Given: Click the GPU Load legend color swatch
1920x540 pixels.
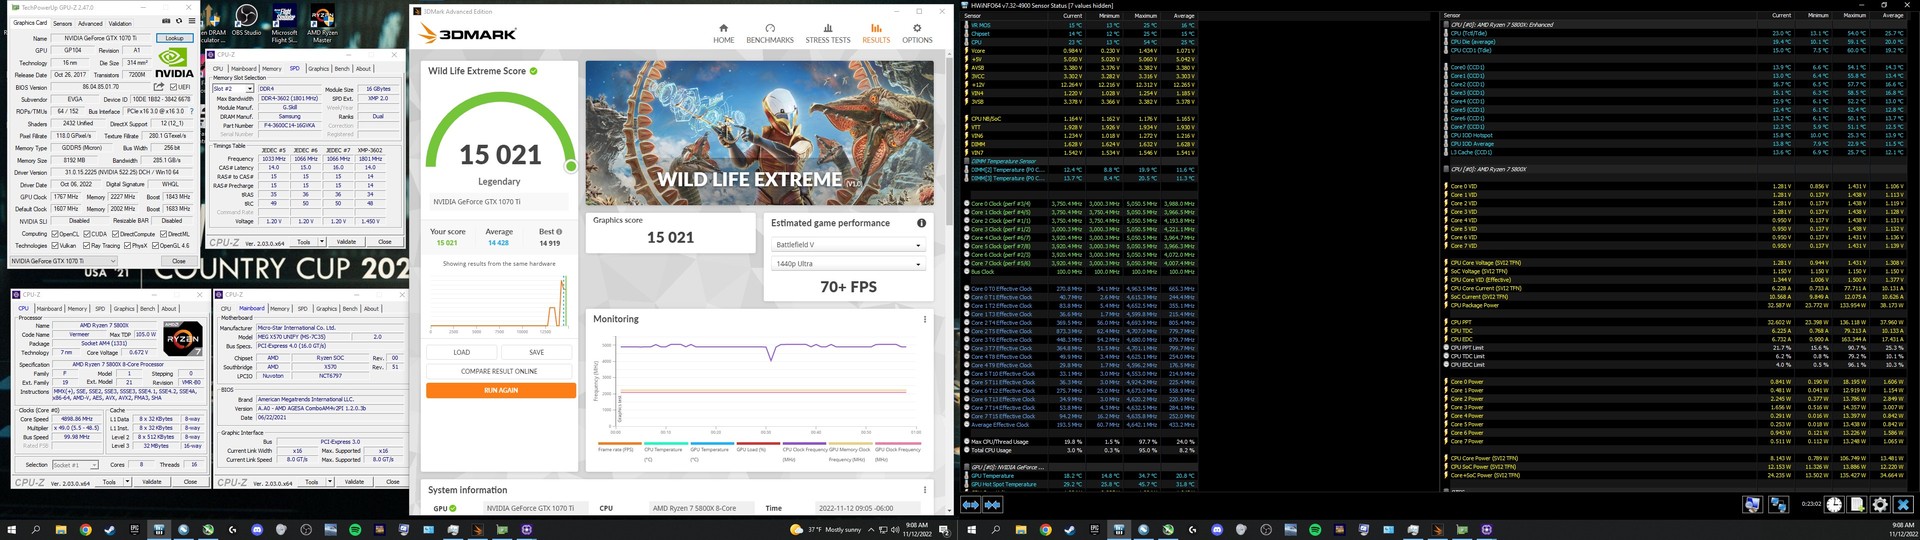Looking at the screenshot, I should click(758, 443).
